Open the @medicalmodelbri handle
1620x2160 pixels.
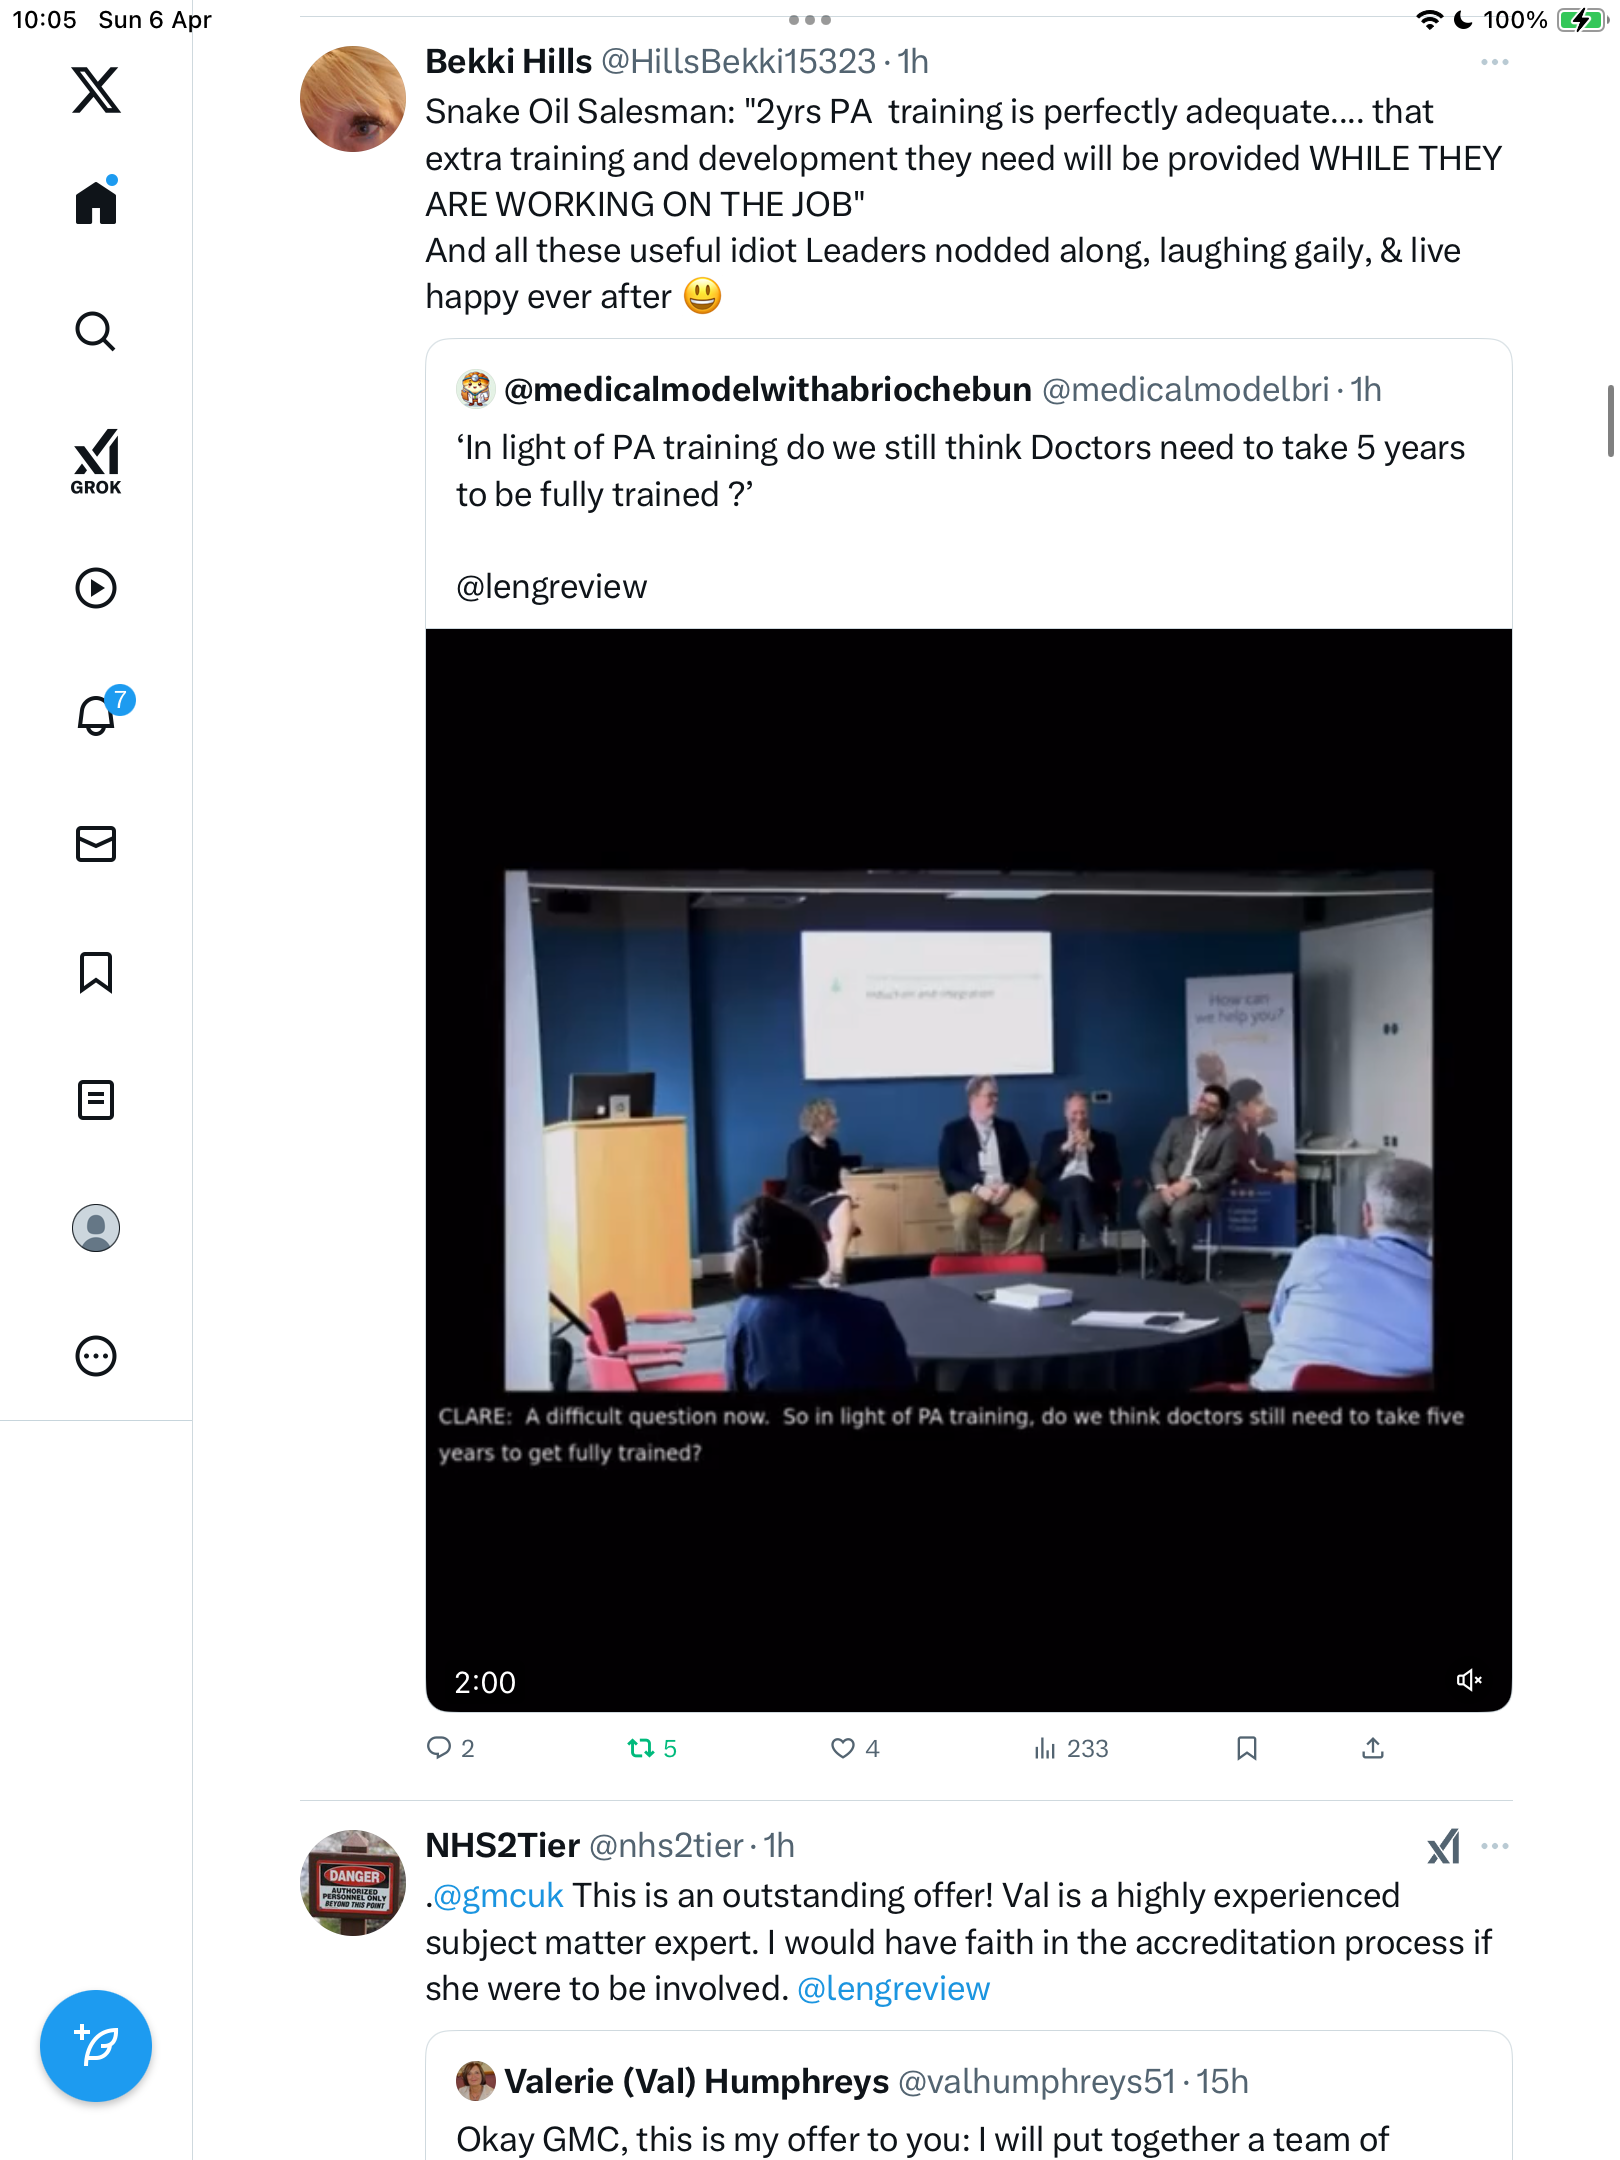[1185, 389]
